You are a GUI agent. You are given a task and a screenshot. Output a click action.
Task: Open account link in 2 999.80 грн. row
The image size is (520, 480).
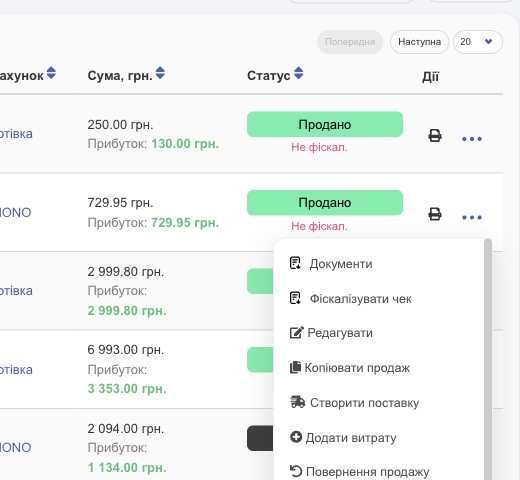(x=16, y=291)
